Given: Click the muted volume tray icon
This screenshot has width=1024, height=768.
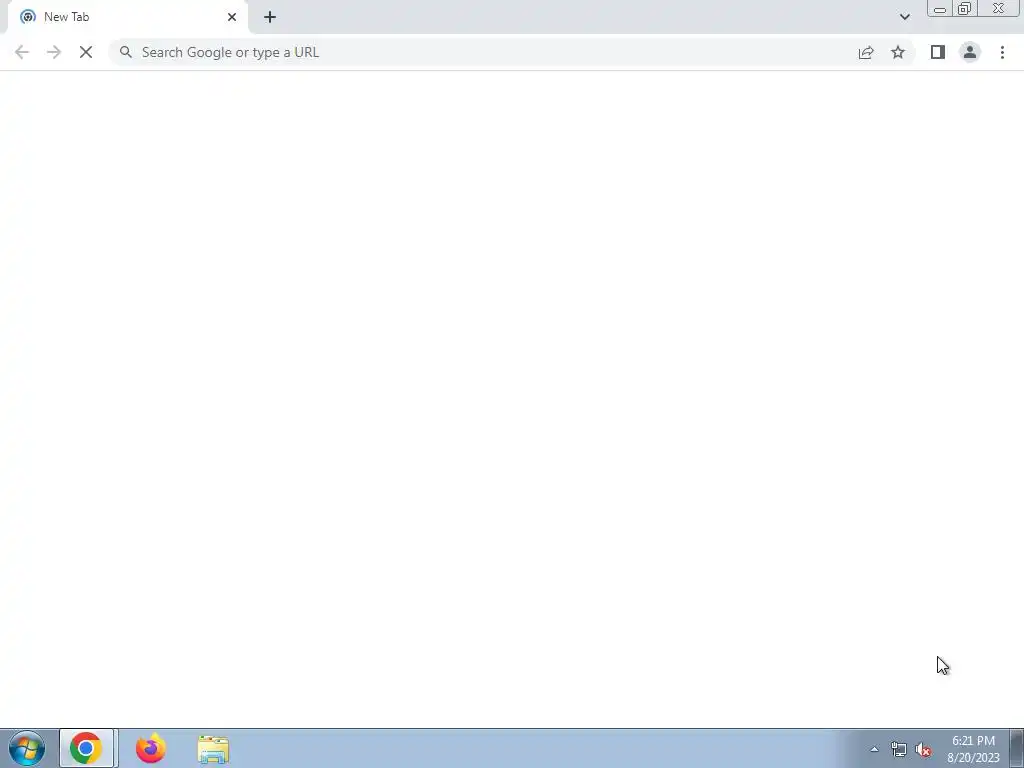Looking at the screenshot, I should tap(923, 750).
